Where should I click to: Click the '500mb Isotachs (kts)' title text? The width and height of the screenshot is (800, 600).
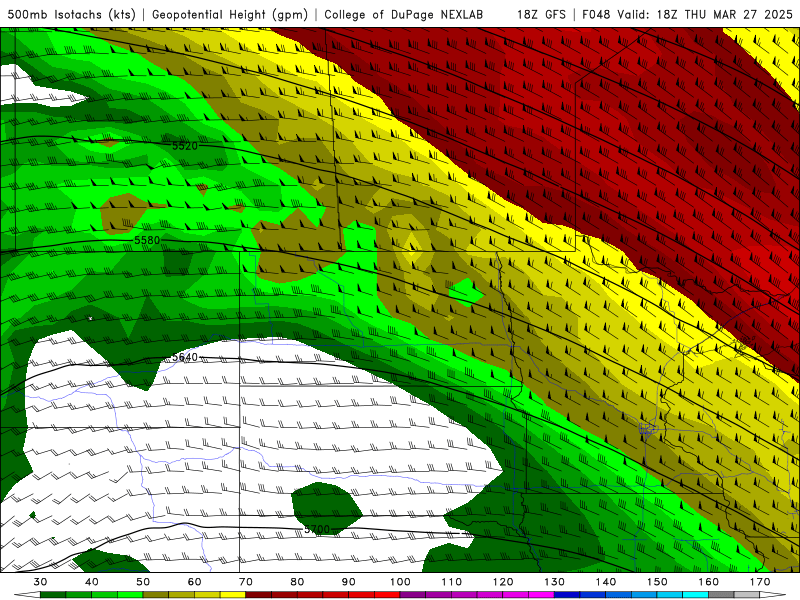coord(71,15)
